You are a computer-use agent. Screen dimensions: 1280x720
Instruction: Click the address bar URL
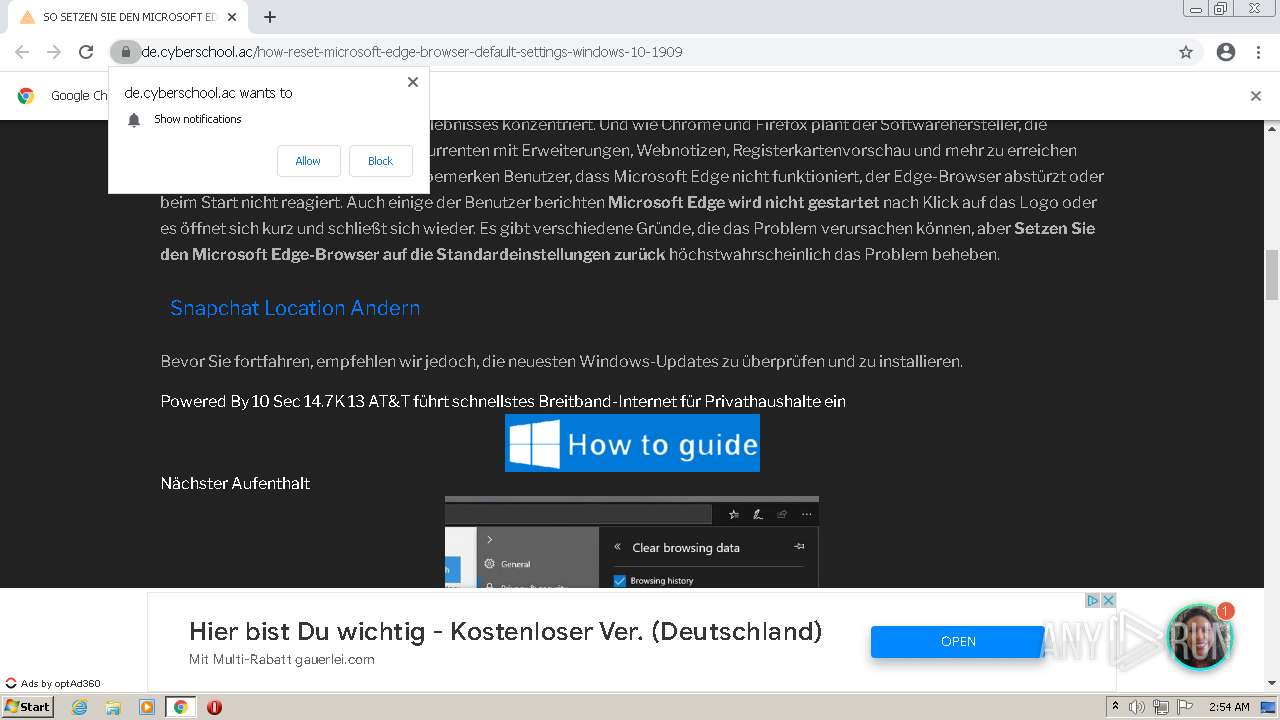(x=412, y=52)
